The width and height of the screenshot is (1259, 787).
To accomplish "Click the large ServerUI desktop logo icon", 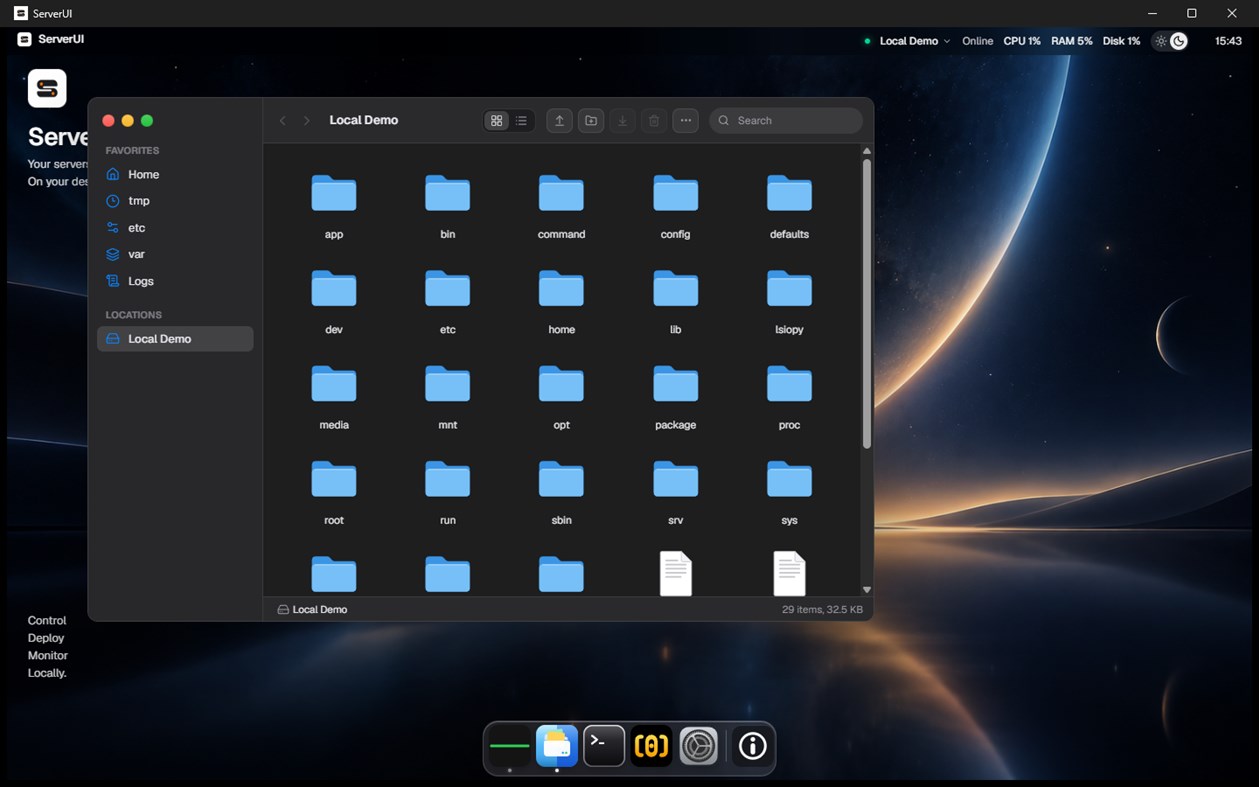I will click(47, 88).
